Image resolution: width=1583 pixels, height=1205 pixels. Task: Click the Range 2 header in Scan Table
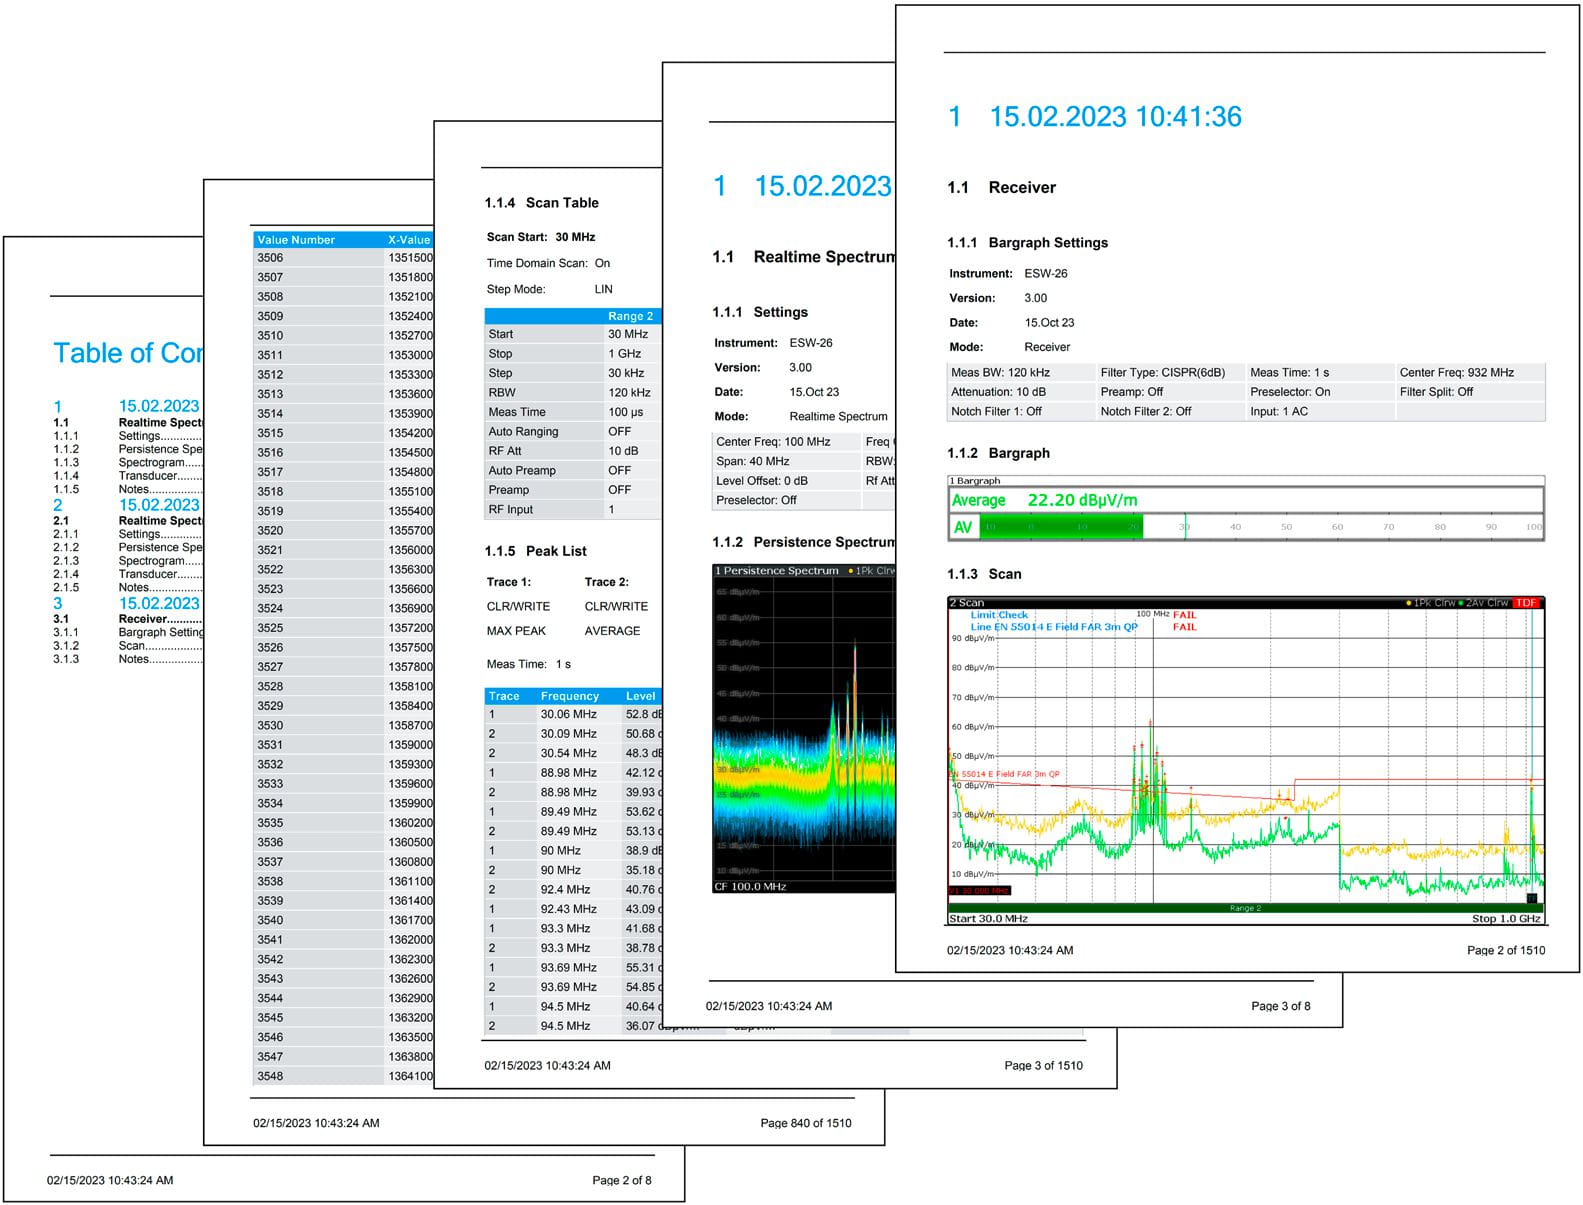click(x=630, y=316)
